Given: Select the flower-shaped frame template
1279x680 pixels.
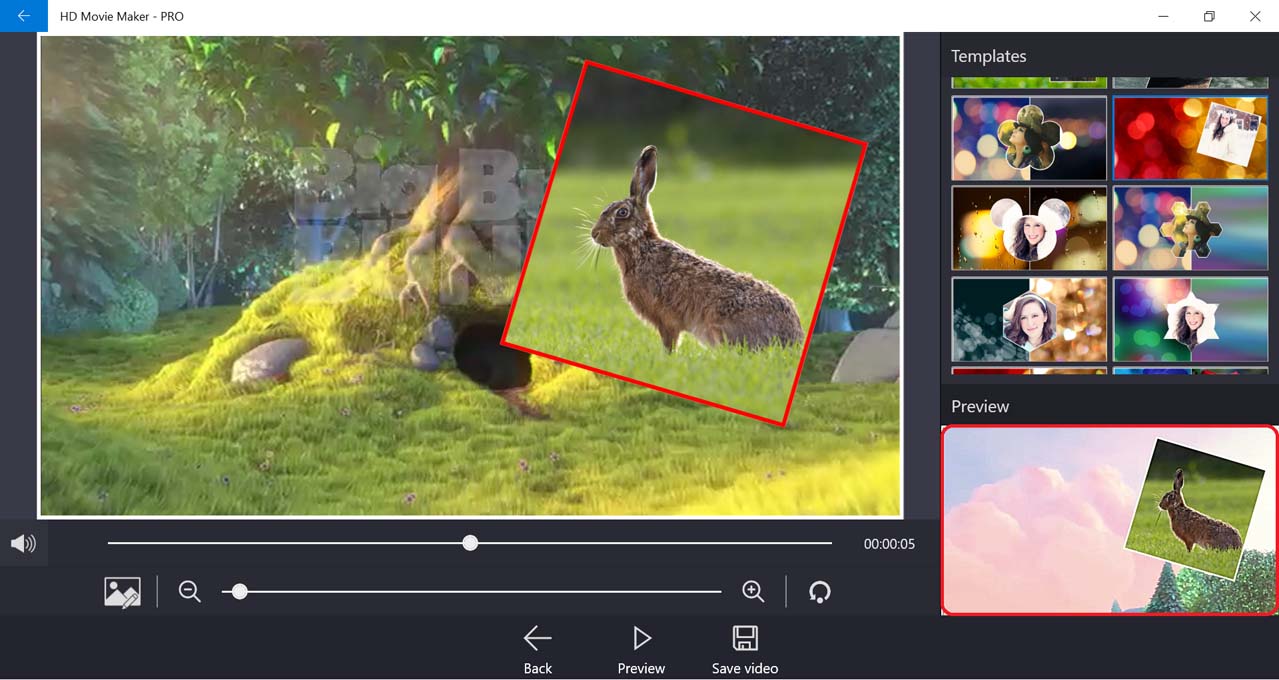Looking at the screenshot, I should pyautogui.click(x=1029, y=138).
